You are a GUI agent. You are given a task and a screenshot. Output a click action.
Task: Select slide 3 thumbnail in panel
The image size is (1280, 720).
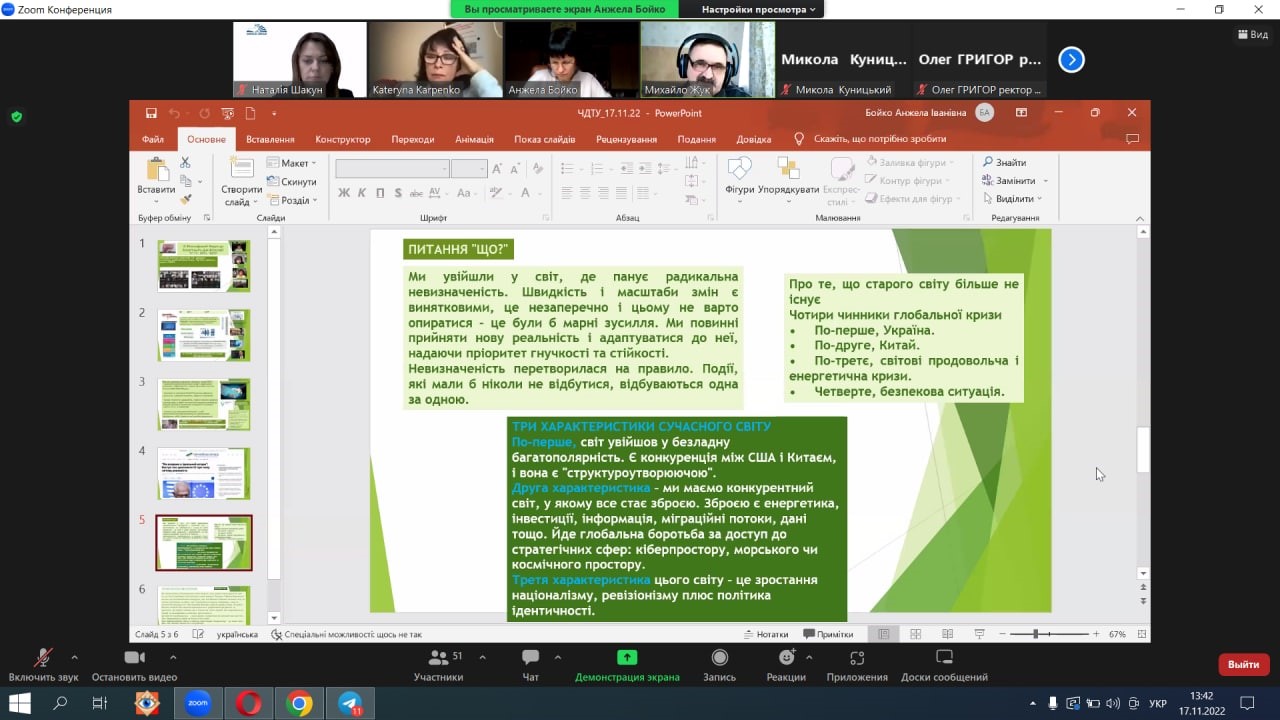click(x=203, y=404)
